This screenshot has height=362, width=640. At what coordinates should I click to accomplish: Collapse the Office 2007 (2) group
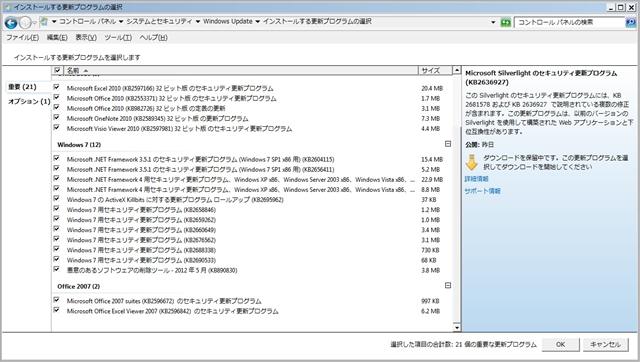(x=448, y=286)
